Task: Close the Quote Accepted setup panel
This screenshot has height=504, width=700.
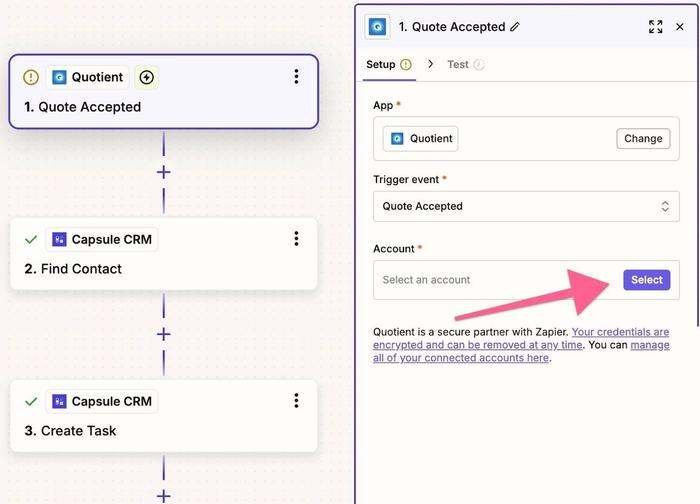Action: click(x=679, y=27)
